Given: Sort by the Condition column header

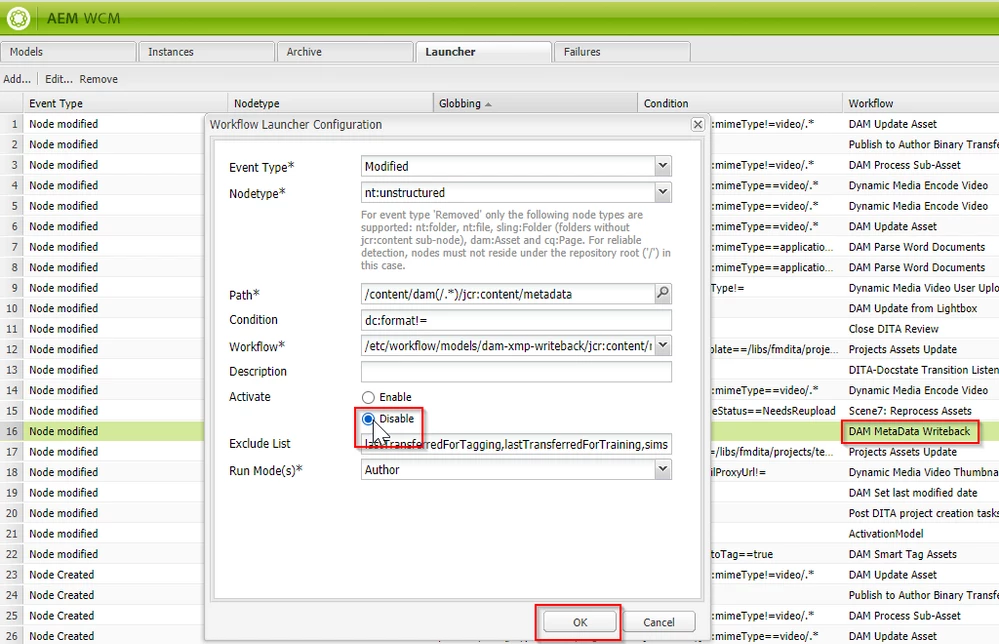Looking at the screenshot, I should tap(740, 103).
